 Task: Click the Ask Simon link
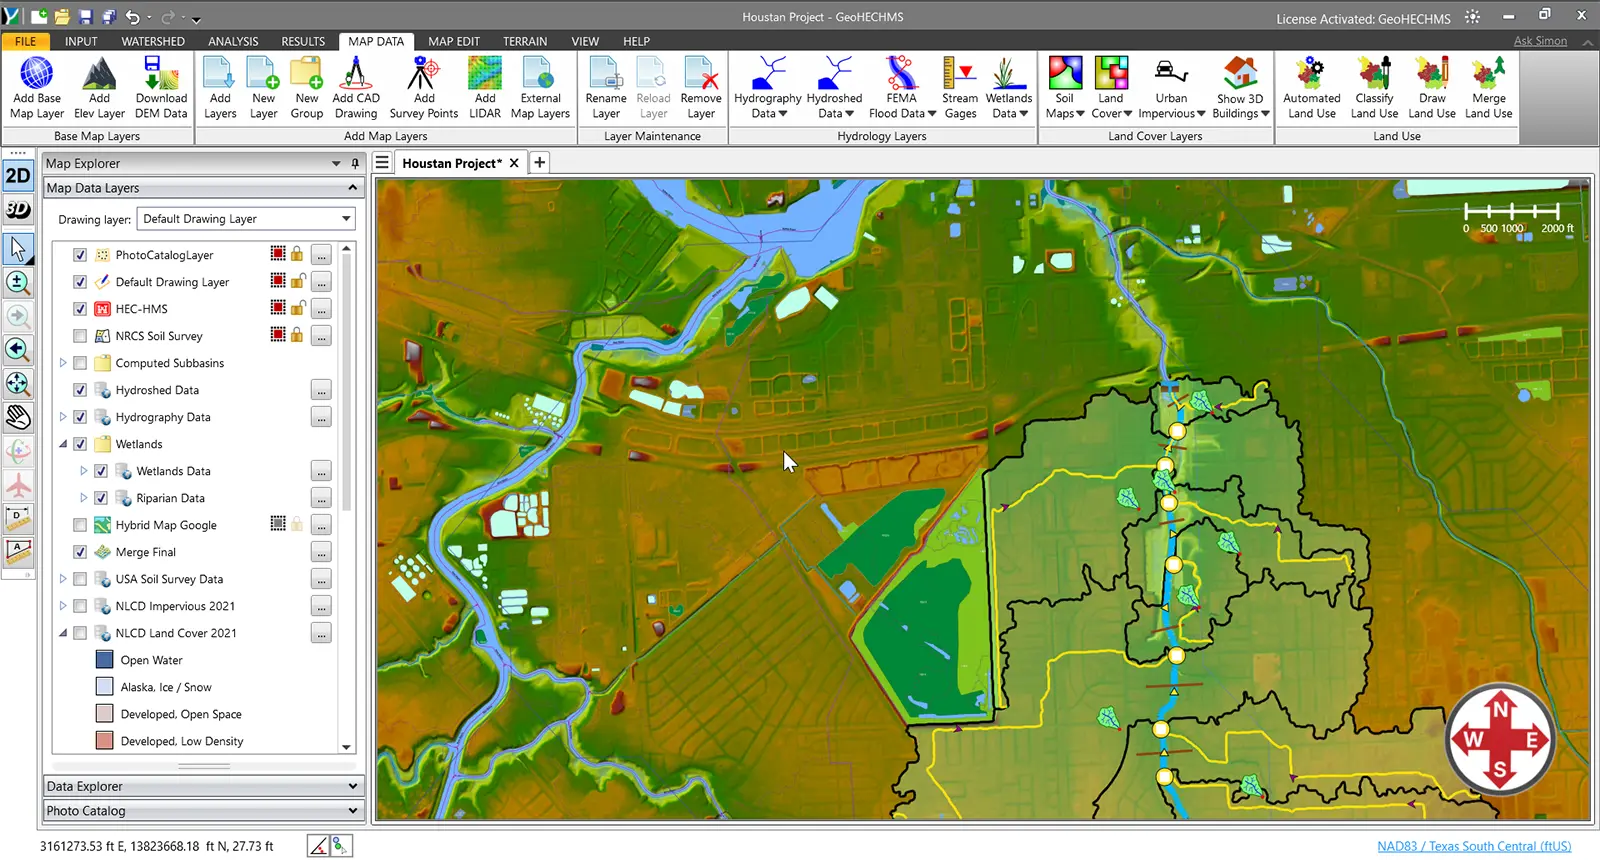(1540, 41)
